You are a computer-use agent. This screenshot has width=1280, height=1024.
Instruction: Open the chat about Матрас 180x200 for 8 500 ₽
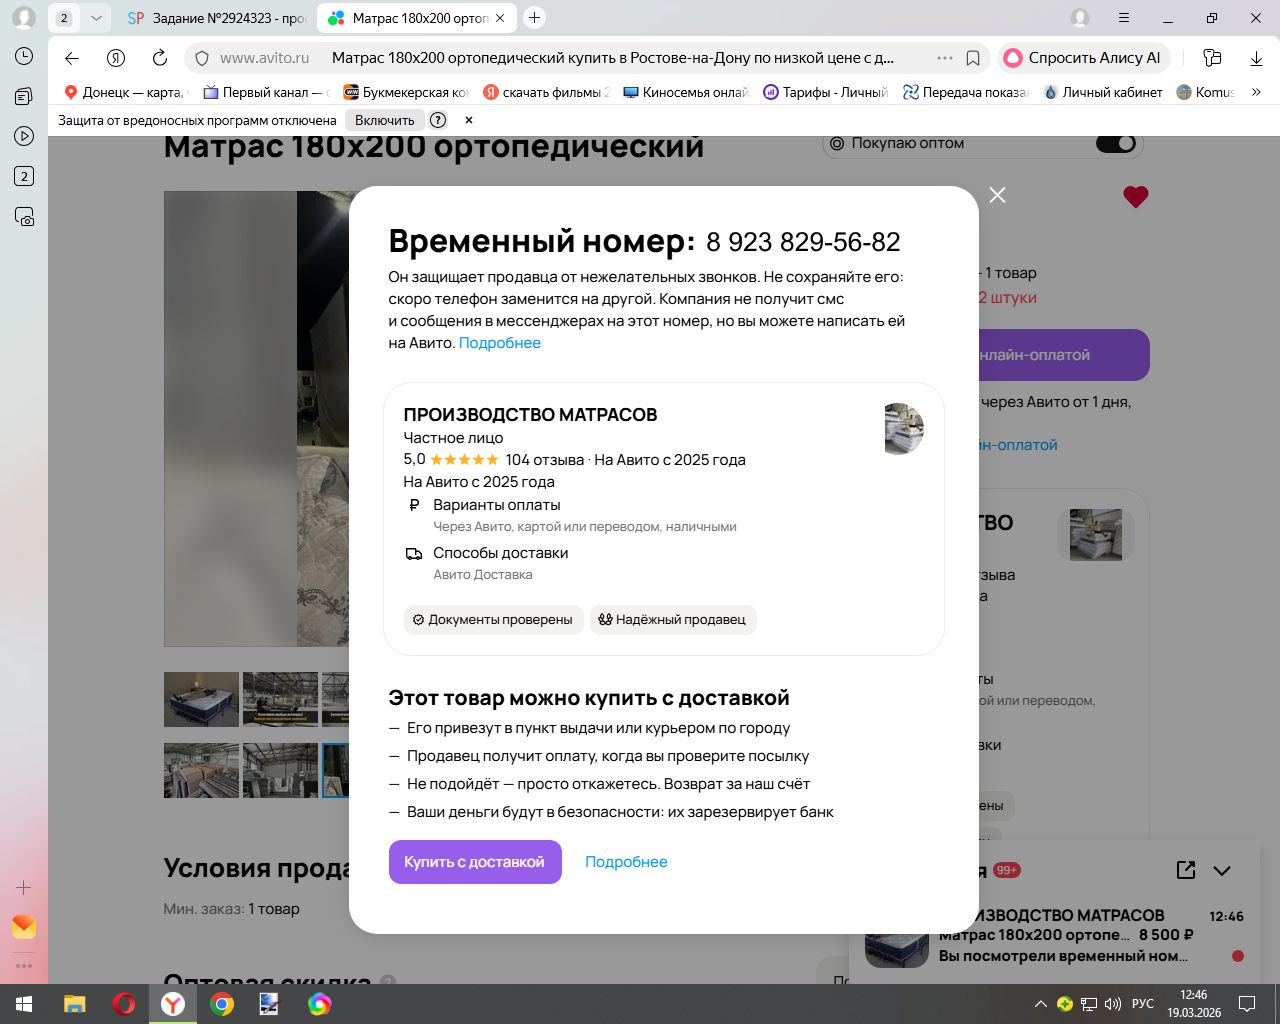1056,936
